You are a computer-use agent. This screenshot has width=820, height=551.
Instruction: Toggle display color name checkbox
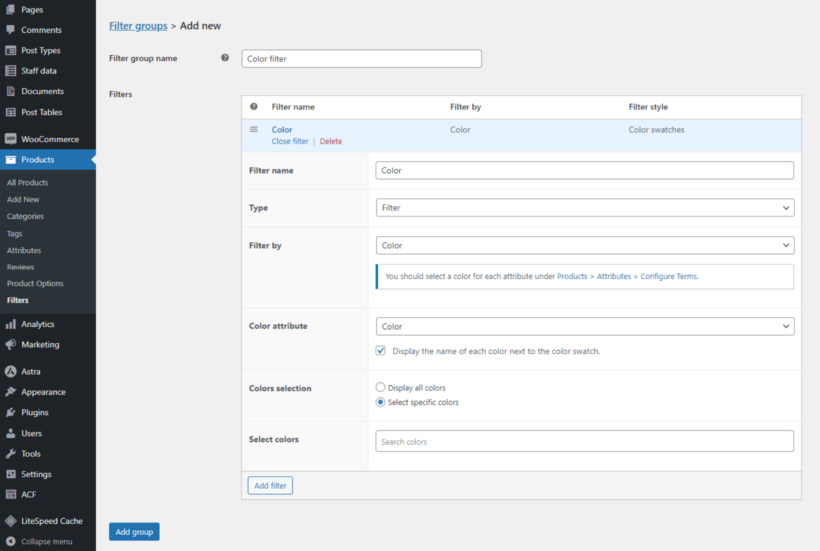pyautogui.click(x=380, y=351)
